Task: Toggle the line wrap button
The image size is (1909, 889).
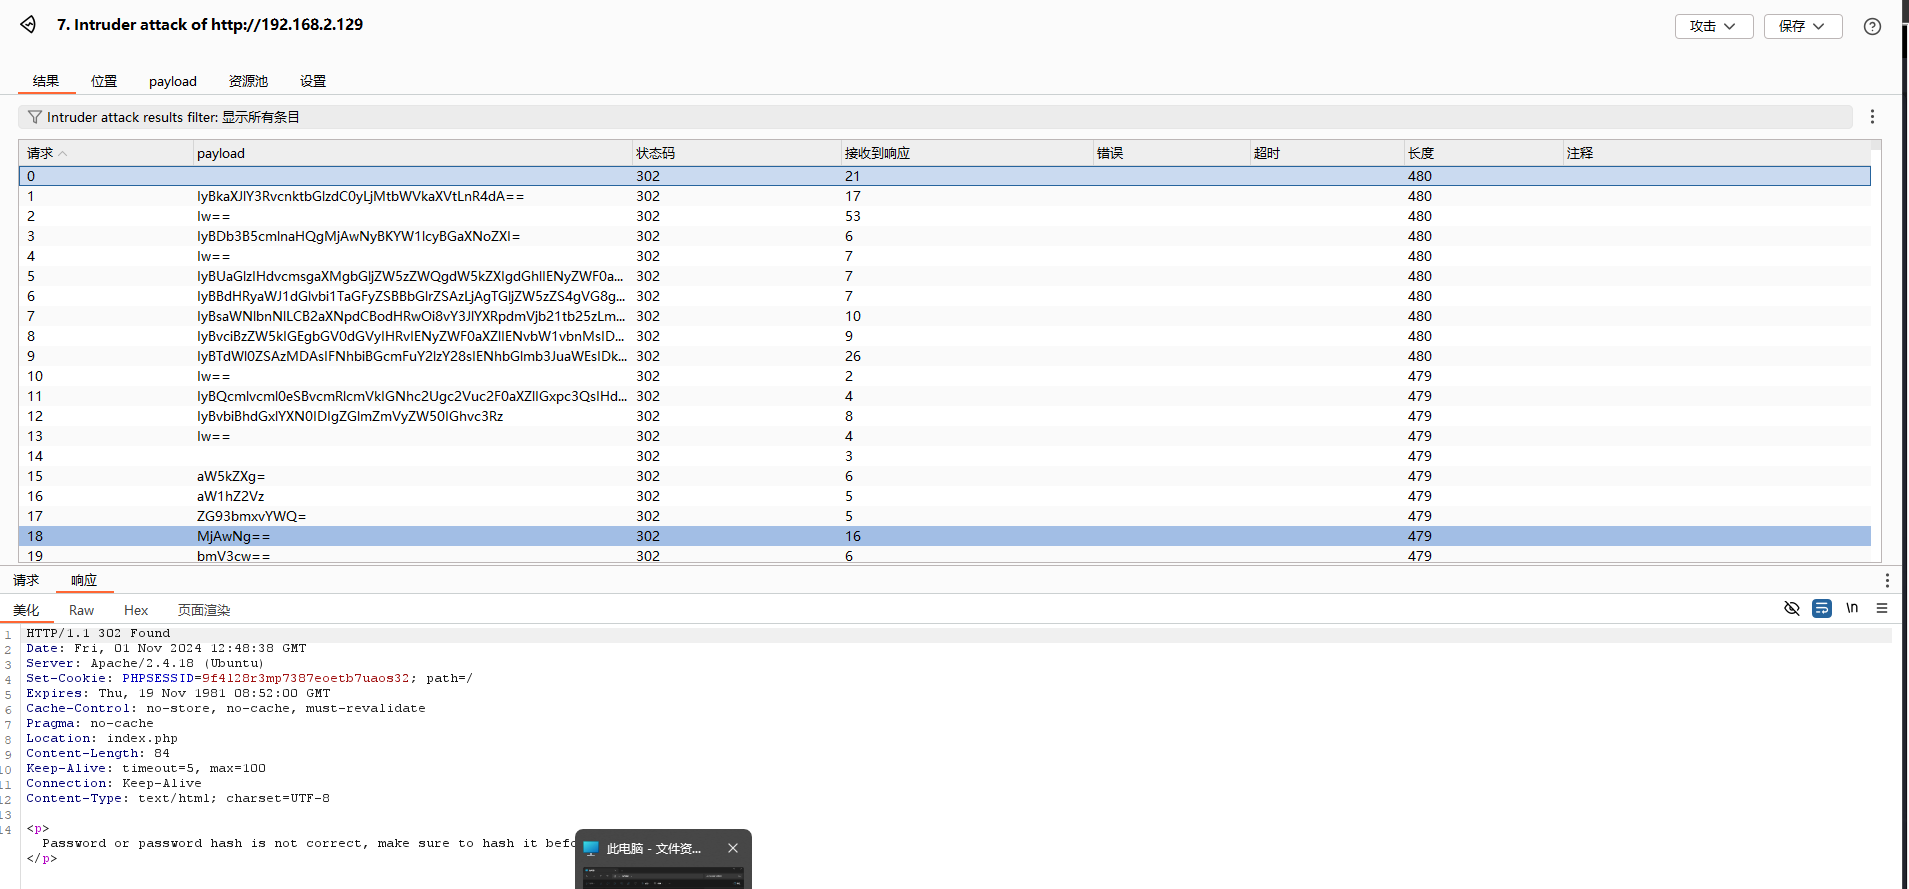Action: coord(1822,608)
